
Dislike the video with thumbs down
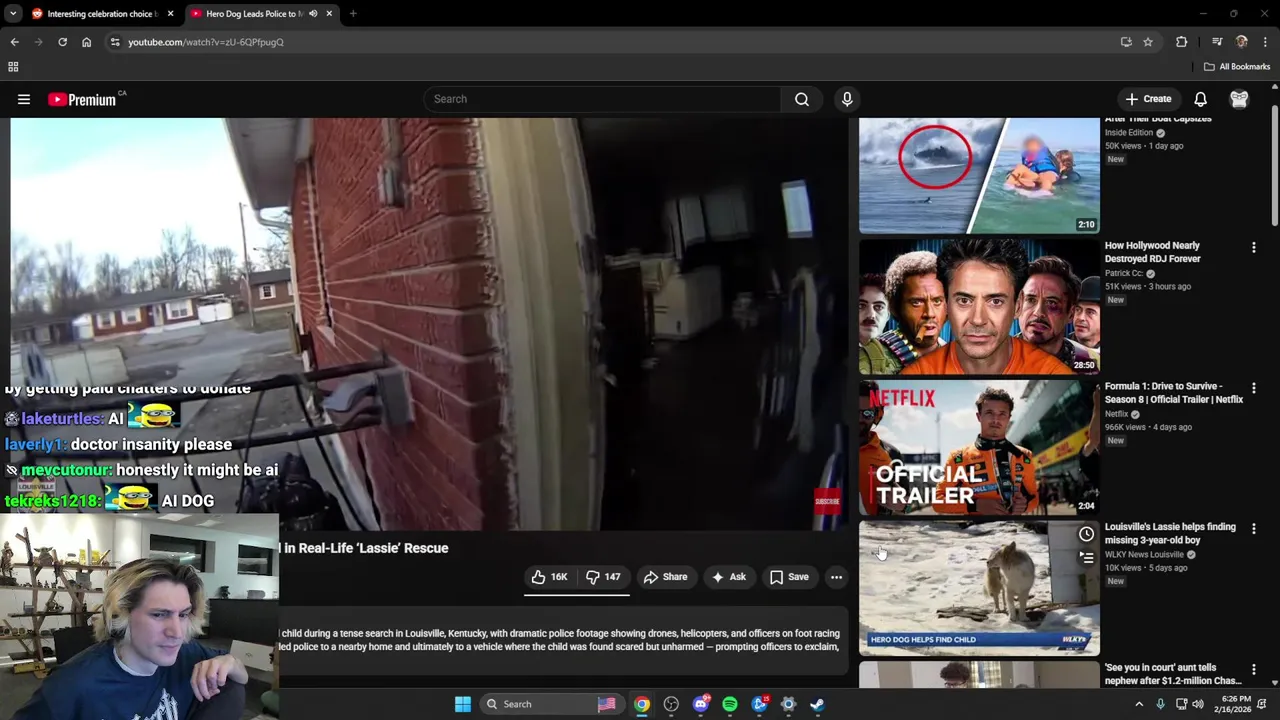coord(603,577)
